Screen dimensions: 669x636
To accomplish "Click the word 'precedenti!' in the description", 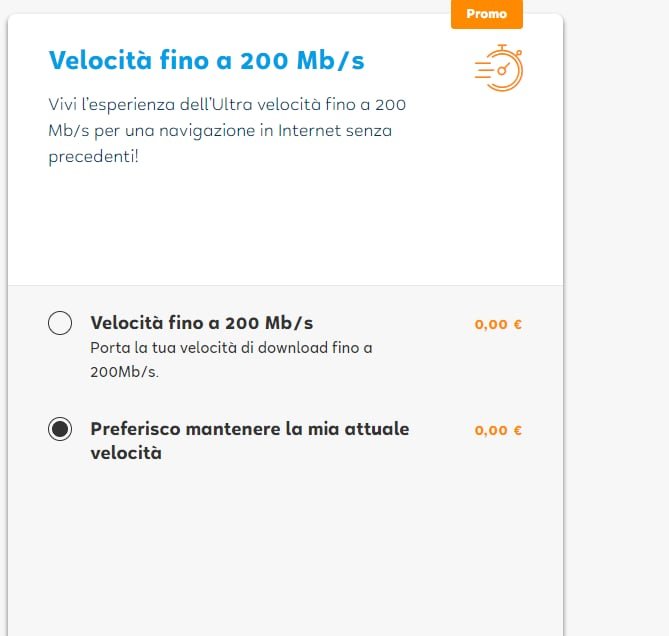I will pos(93,157).
